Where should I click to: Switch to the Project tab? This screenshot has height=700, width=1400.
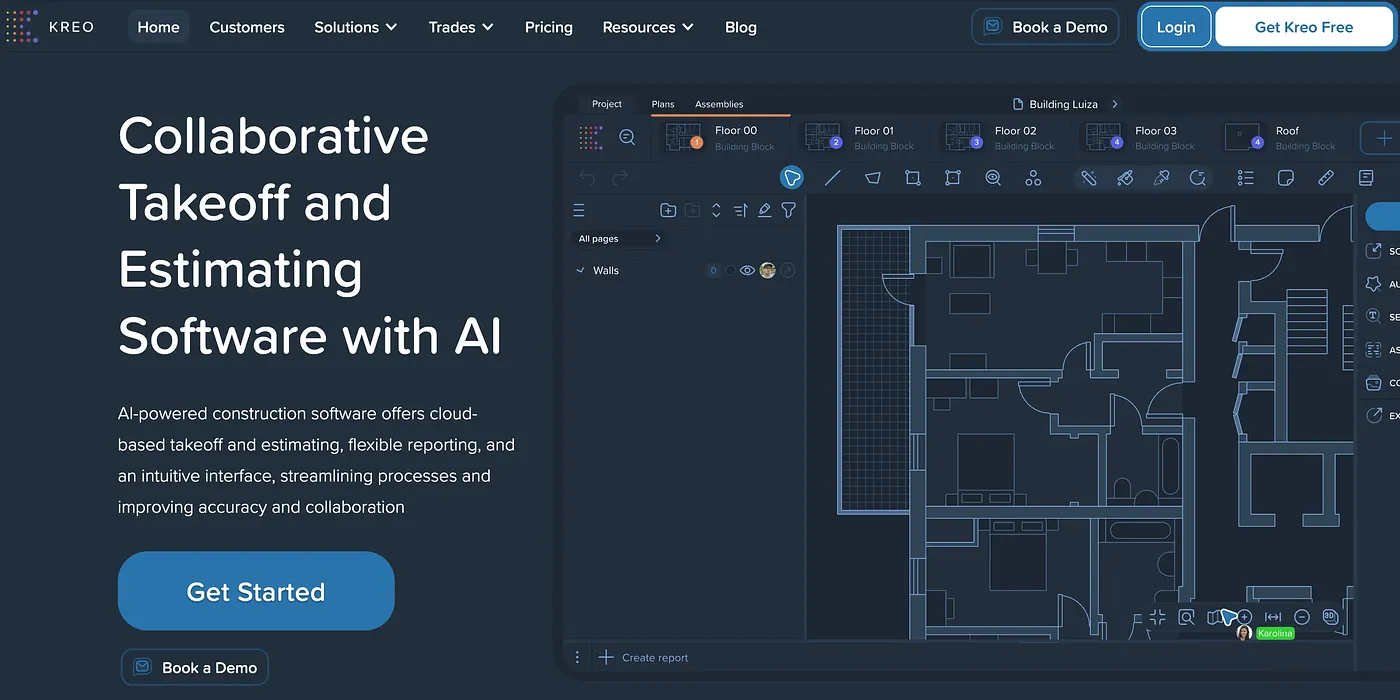coord(607,104)
